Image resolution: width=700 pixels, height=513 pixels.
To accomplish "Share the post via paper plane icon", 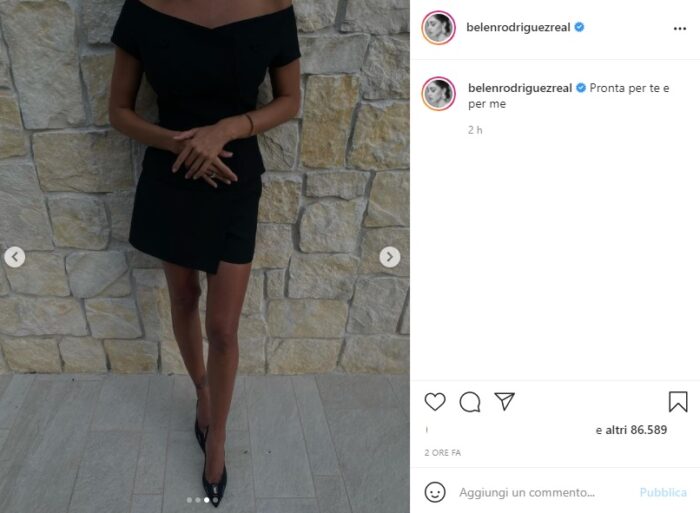I will pyautogui.click(x=504, y=401).
